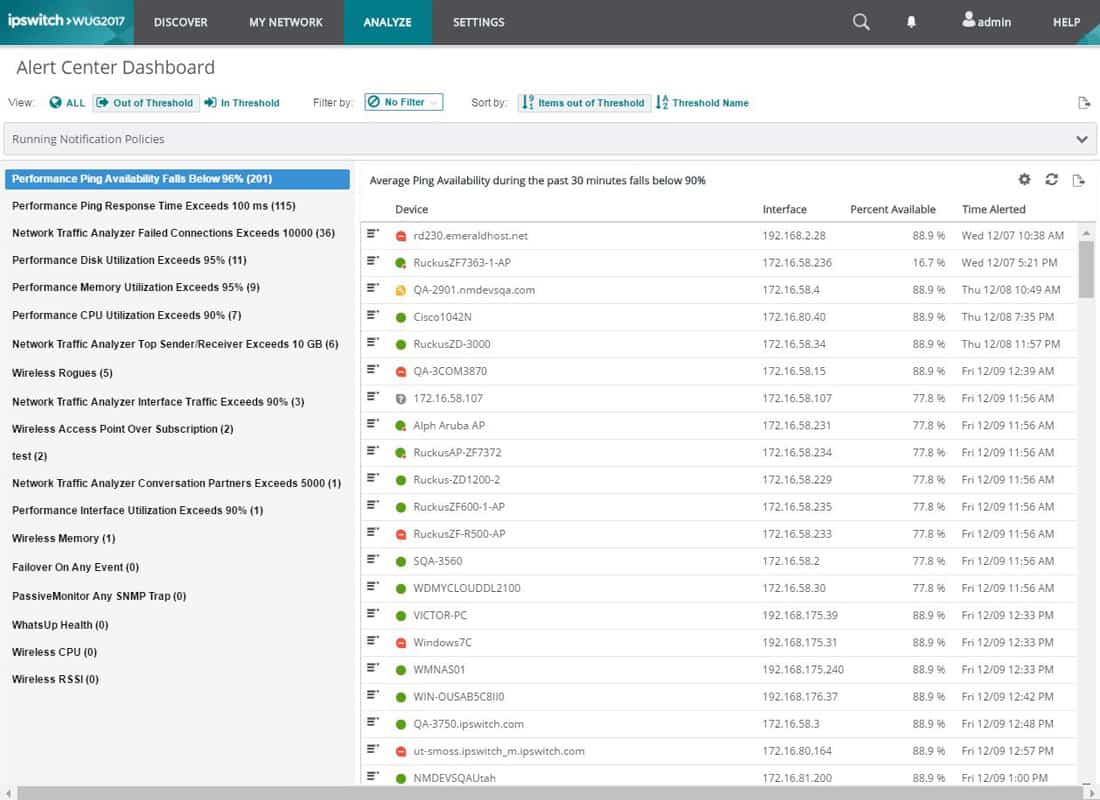Sort table by Time Alerted header
The height and width of the screenshot is (800, 1100).
pyautogui.click(x=993, y=209)
